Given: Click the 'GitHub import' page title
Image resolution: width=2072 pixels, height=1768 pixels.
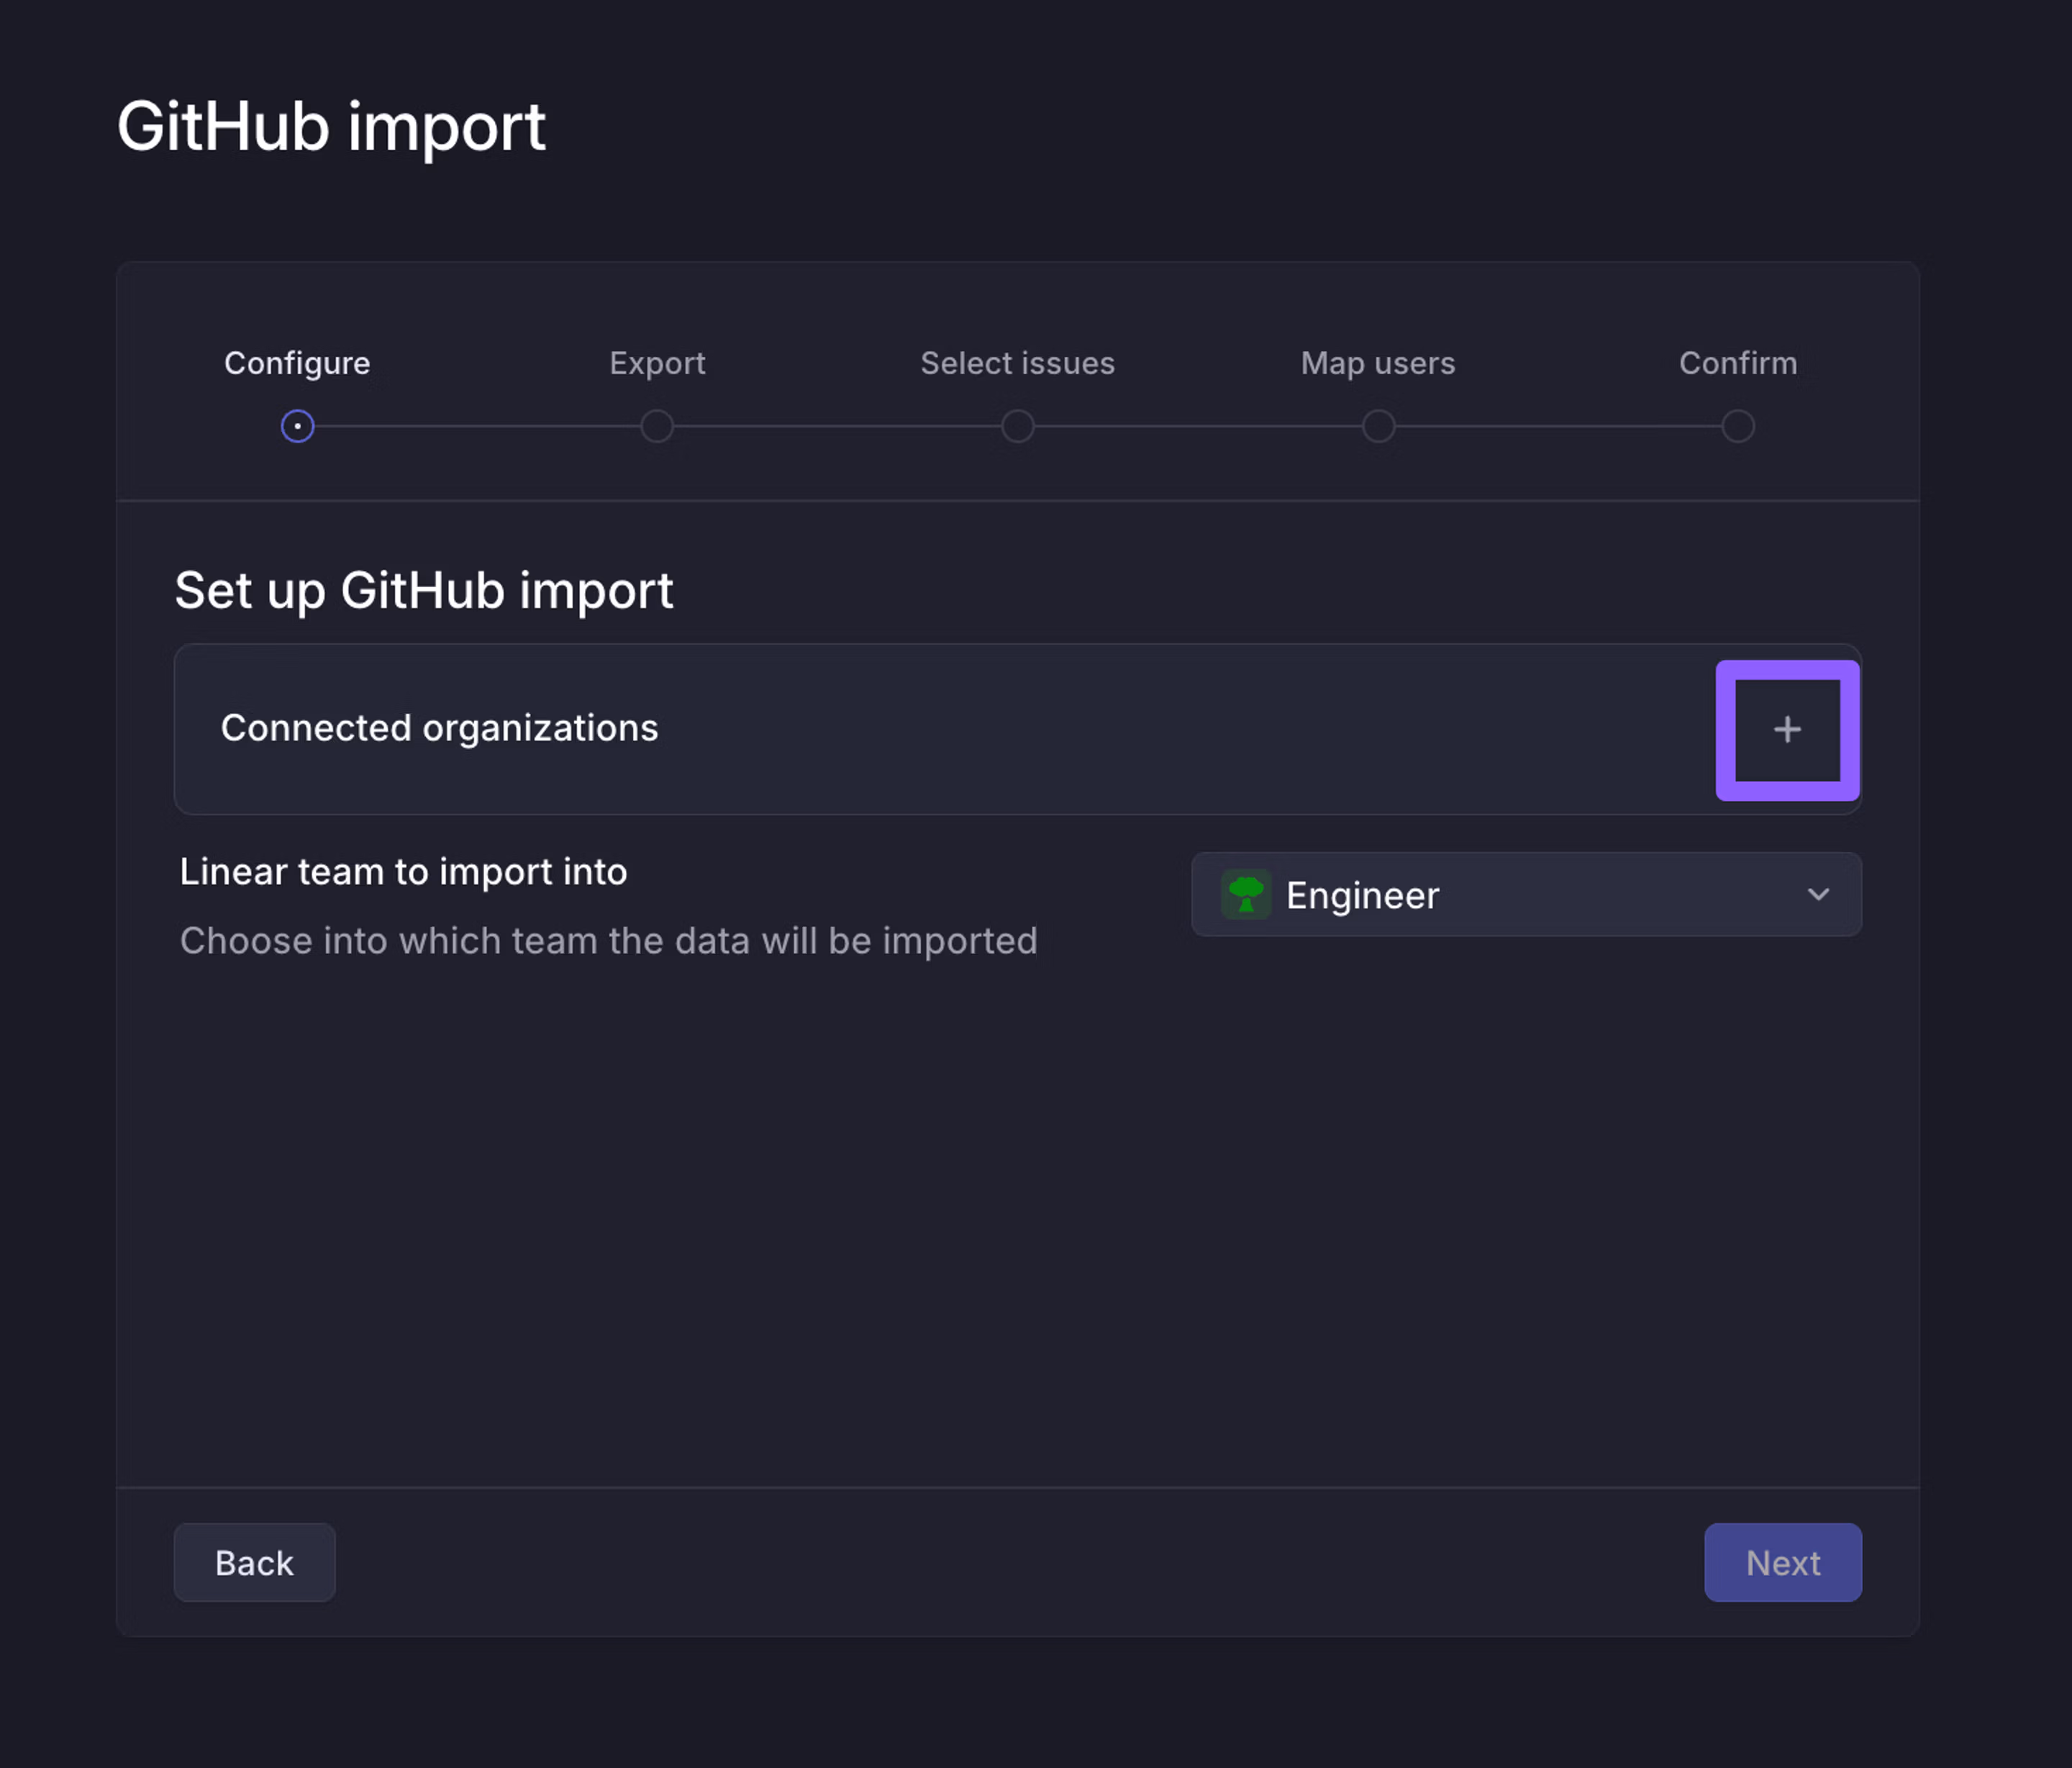Looking at the screenshot, I should click(331, 127).
